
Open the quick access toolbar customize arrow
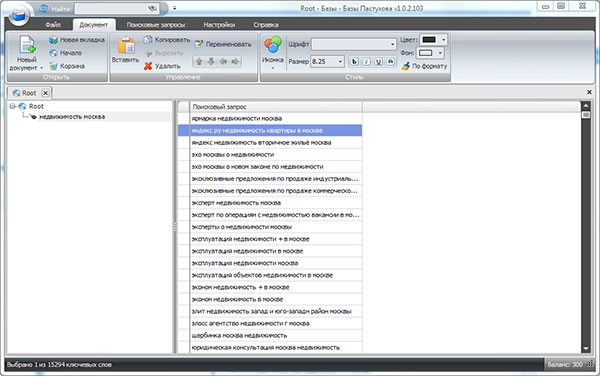pyautogui.click(x=174, y=8)
